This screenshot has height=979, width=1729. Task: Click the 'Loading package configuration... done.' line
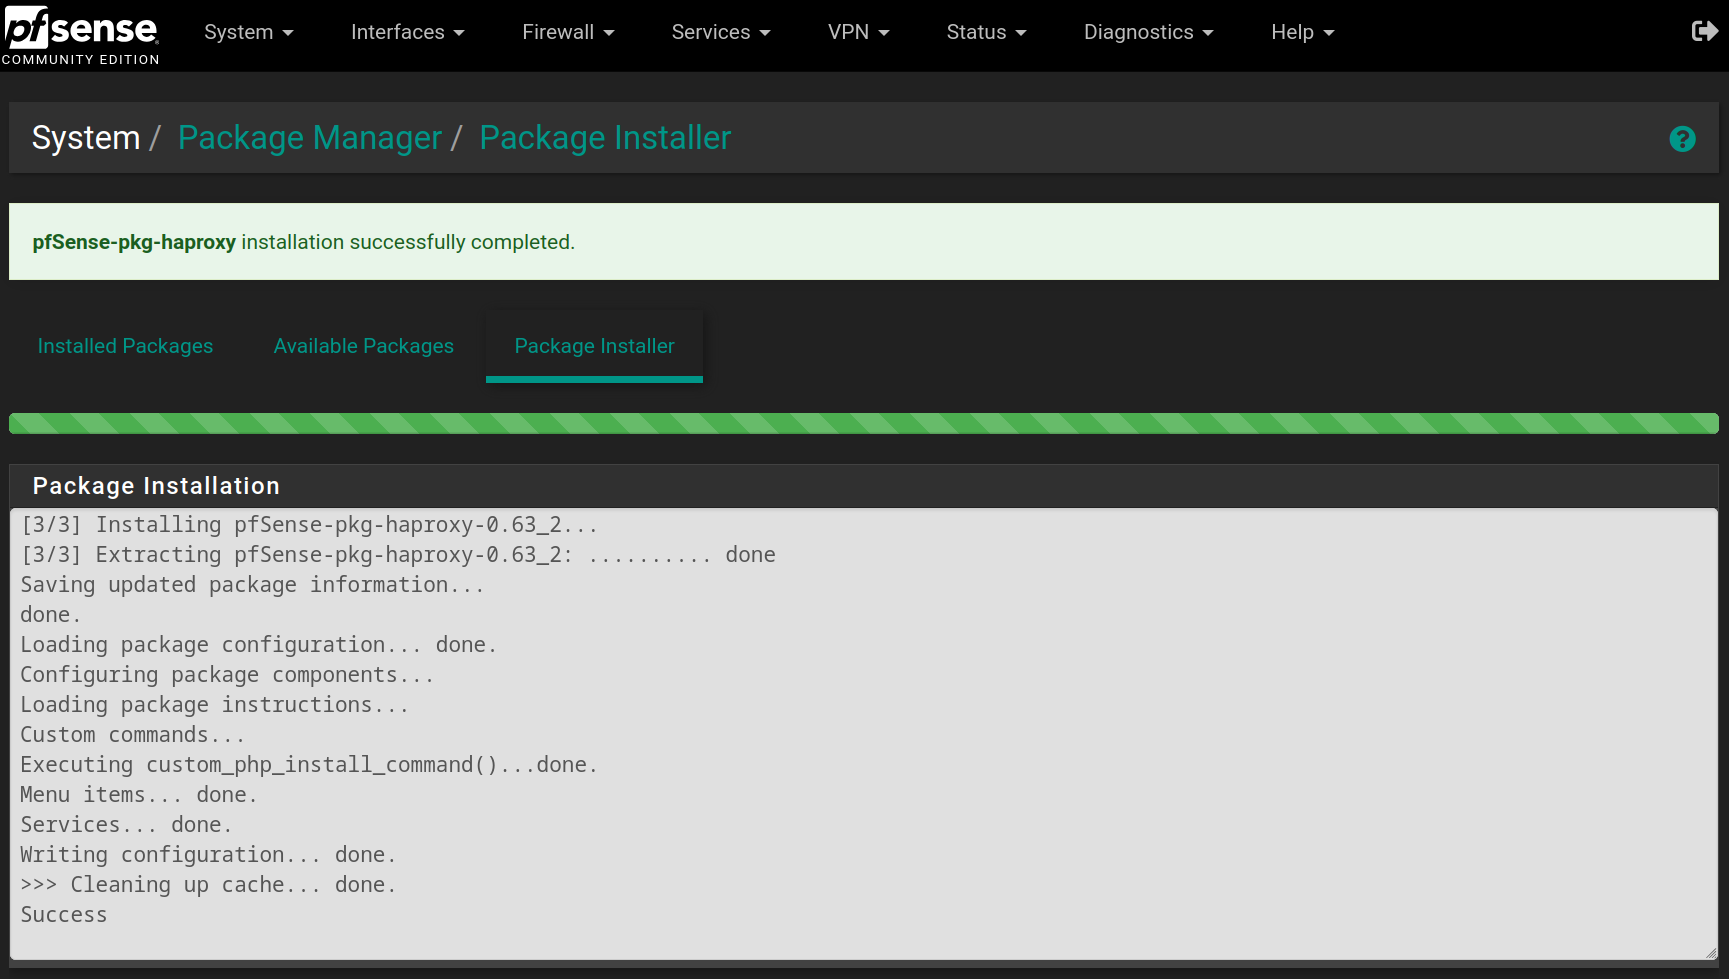point(258,645)
